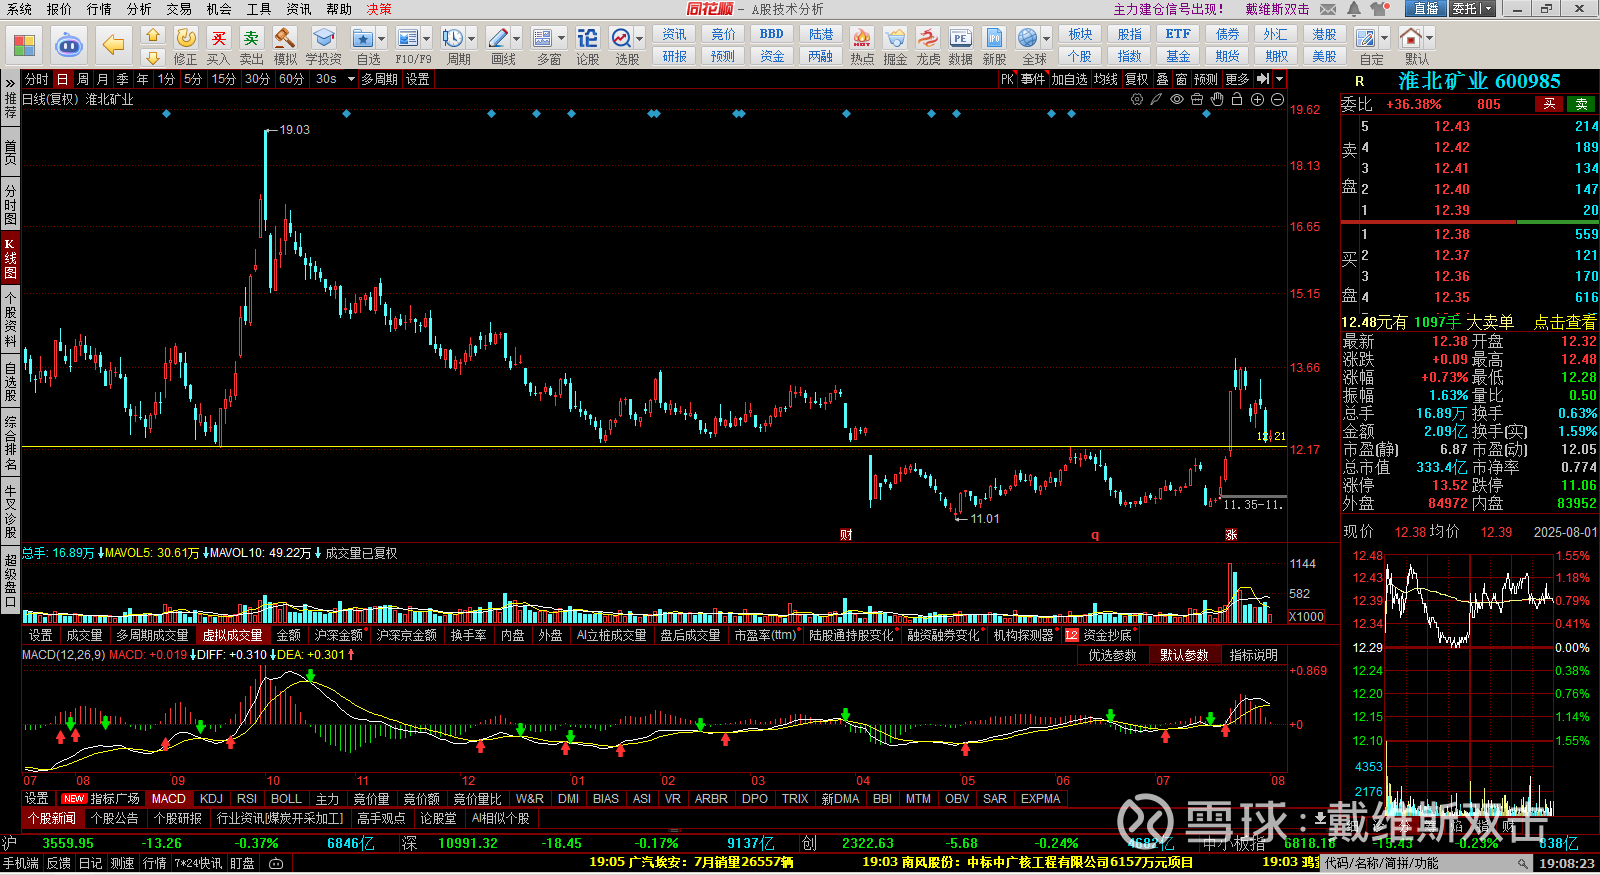Screen dimensions: 1600x875
Task: Click the back arrow in toolbar
Action: pyautogui.click(x=113, y=45)
